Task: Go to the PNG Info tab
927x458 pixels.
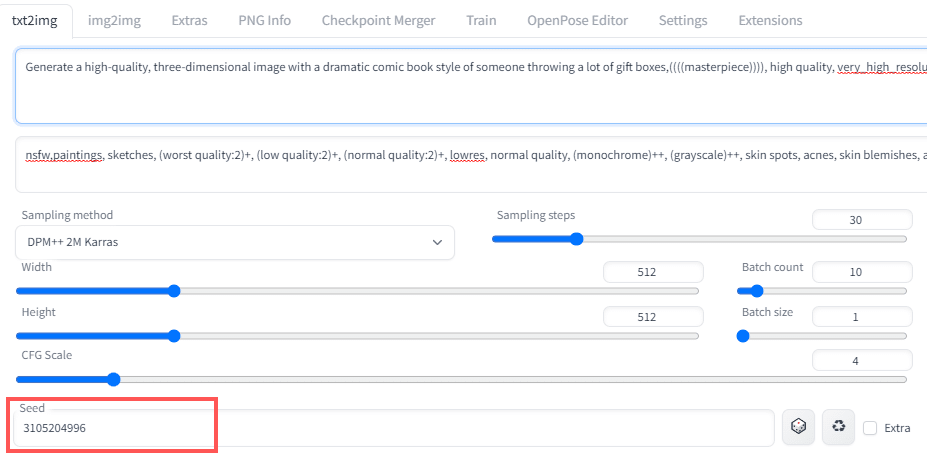Action: click(264, 21)
